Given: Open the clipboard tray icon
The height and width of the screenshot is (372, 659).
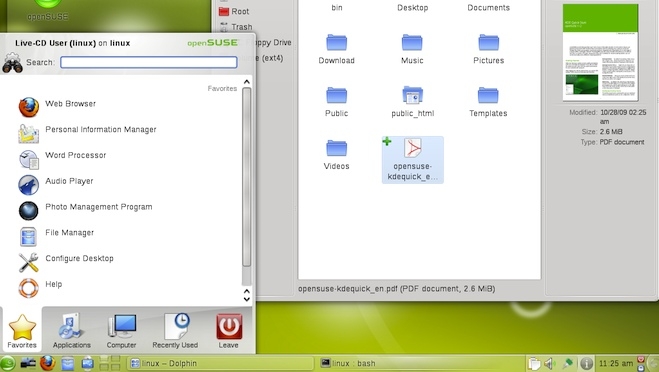Looking at the screenshot, I should 534,364.
